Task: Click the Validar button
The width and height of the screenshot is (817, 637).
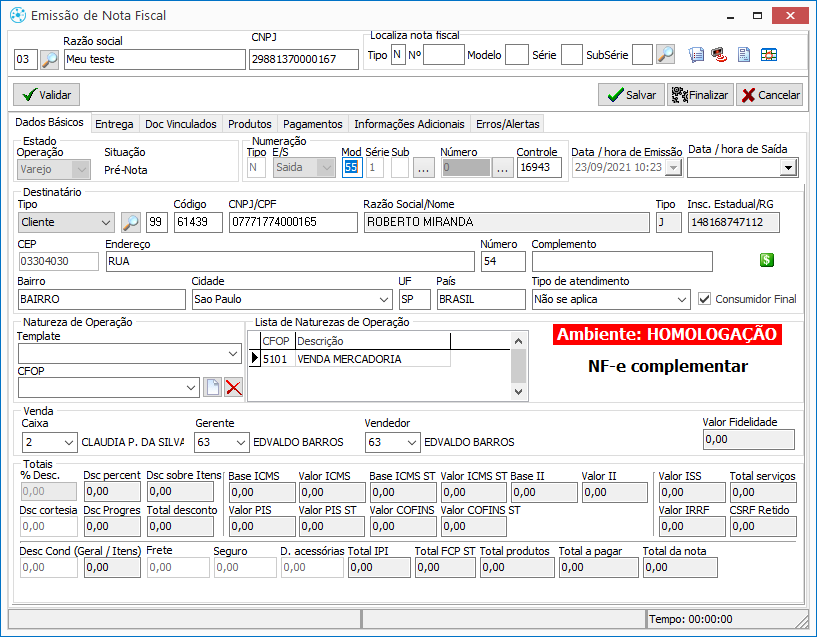Action: [x=46, y=95]
